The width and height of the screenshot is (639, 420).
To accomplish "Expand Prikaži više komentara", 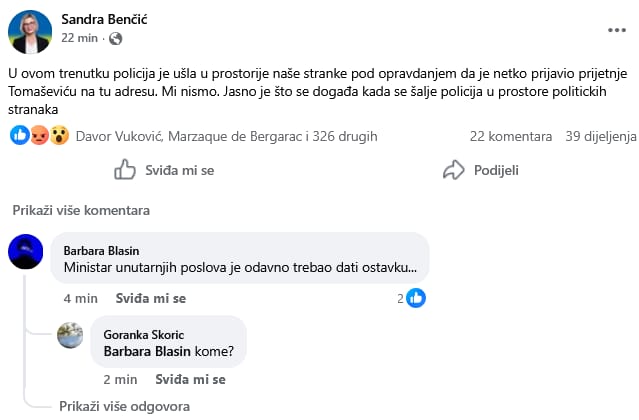I will point(81,211).
